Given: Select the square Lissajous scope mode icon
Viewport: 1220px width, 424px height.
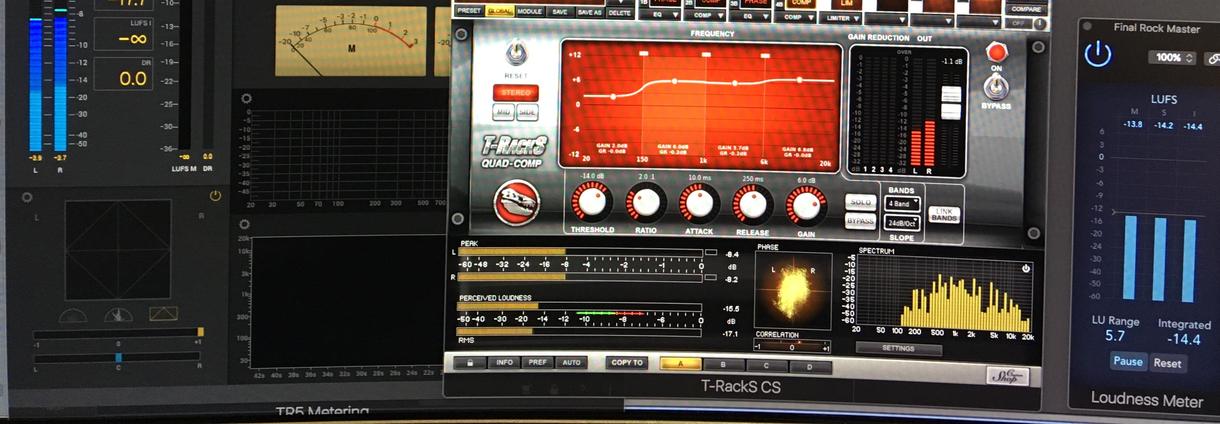Looking at the screenshot, I should point(164,314).
